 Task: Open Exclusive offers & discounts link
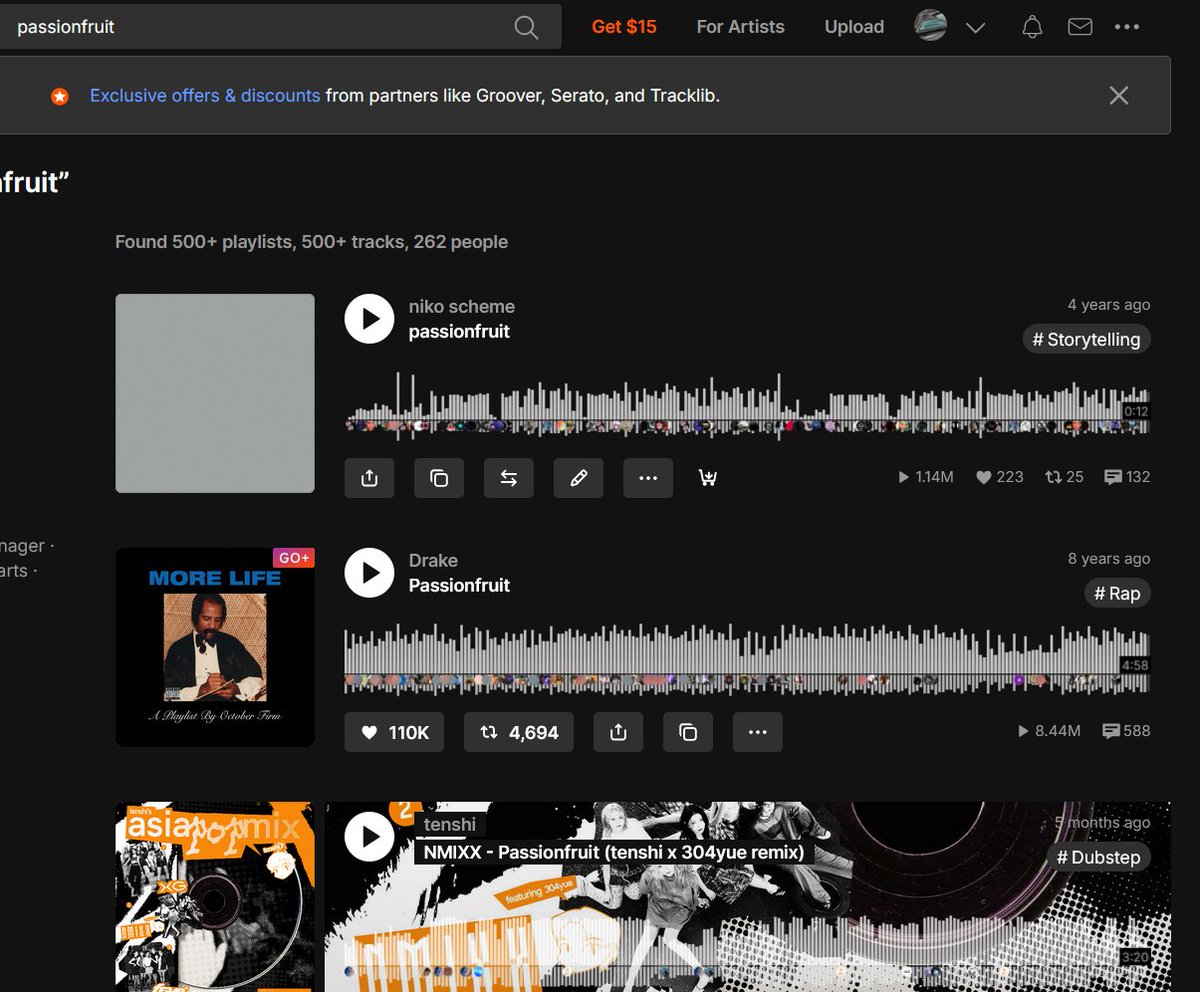(x=205, y=96)
